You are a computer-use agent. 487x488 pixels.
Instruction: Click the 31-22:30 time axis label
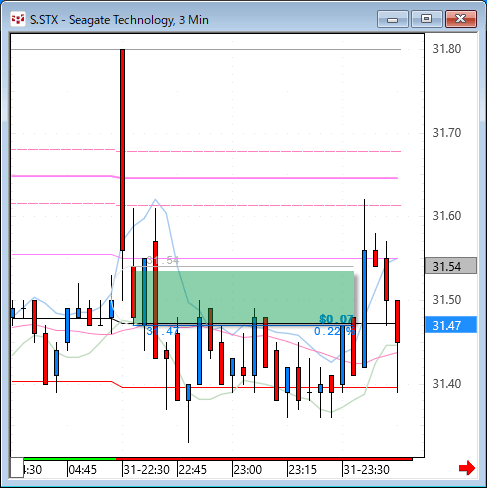click(x=146, y=470)
